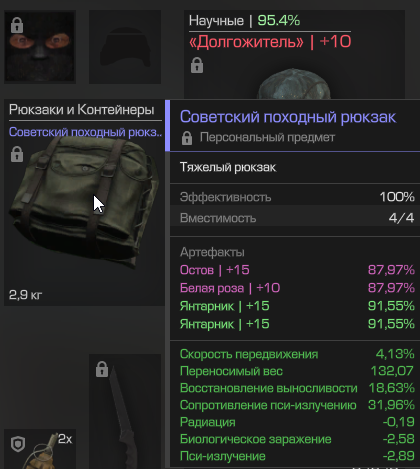Select the combat knife item
This screenshot has width=420, height=469.
click(x=122, y=417)
